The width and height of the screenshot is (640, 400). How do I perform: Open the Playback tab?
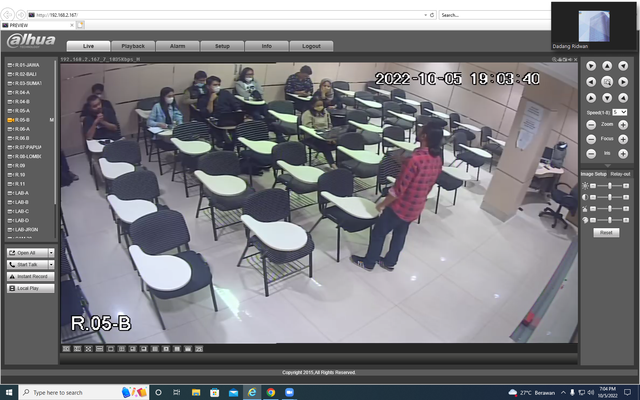133,46
